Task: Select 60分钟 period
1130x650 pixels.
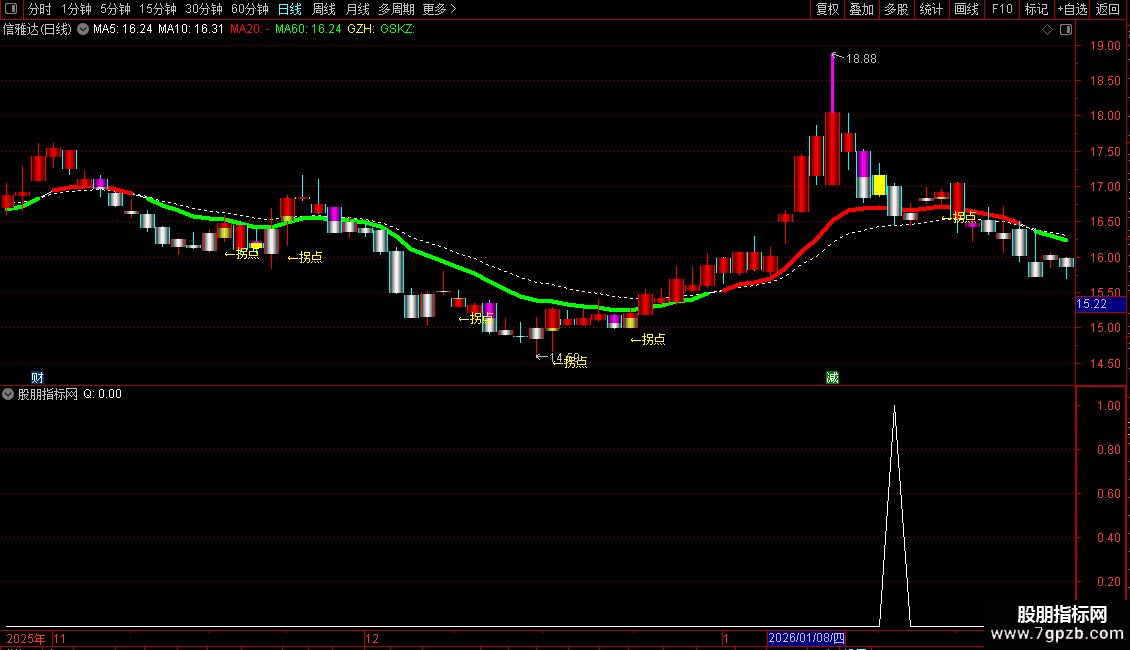Action: [249, 9]
